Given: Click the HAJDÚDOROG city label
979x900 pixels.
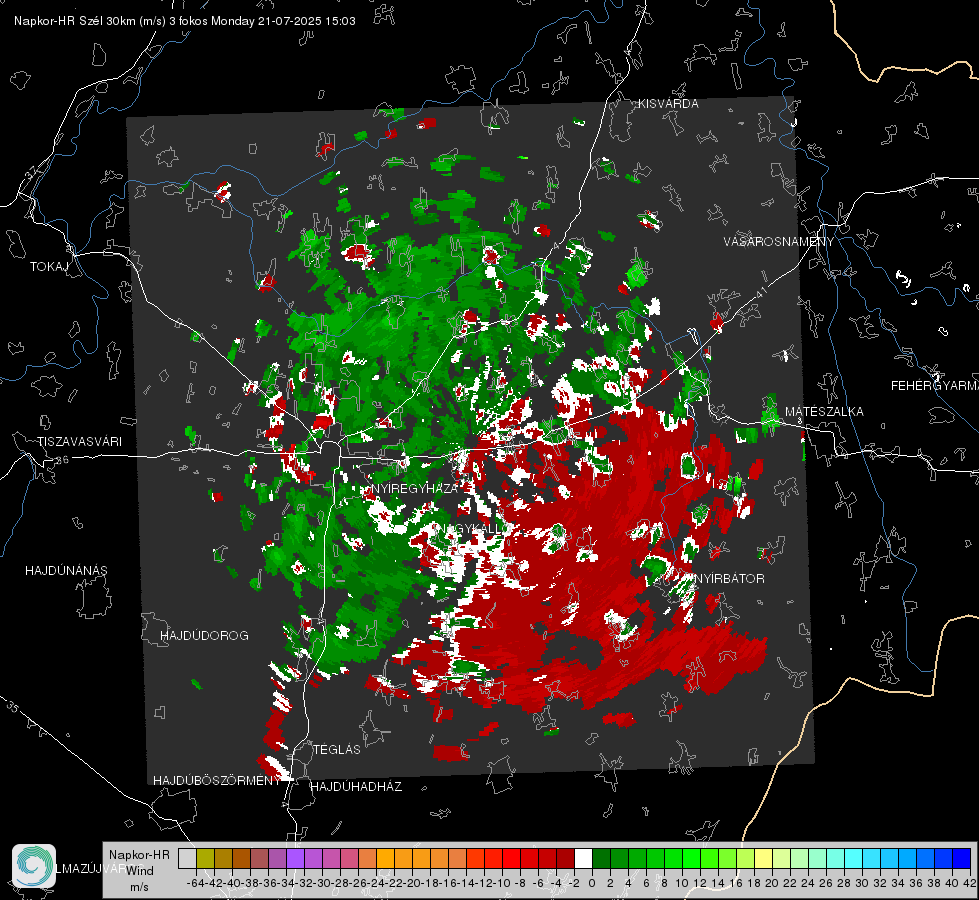Looking at the screenshot, I should 204,635.
